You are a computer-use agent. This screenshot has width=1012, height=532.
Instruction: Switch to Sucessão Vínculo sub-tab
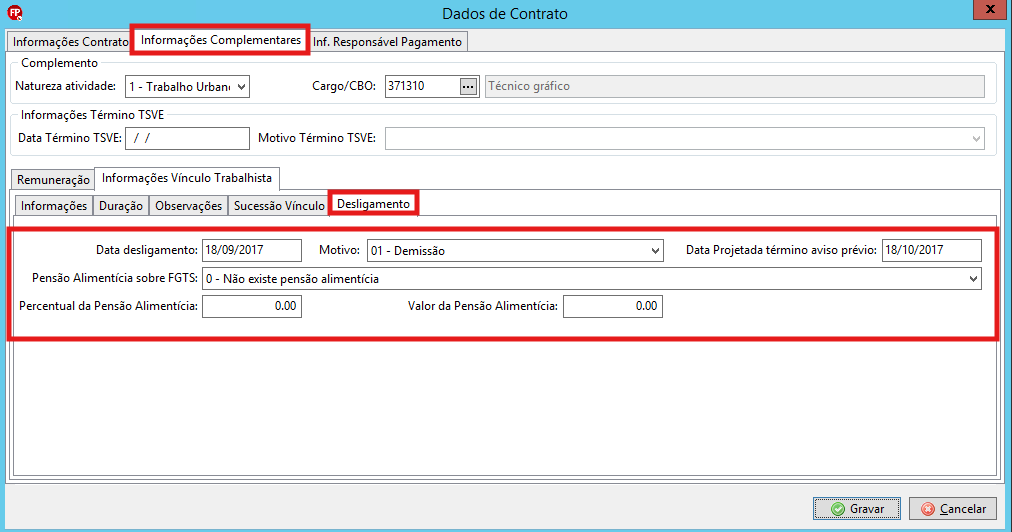point(279,205)
